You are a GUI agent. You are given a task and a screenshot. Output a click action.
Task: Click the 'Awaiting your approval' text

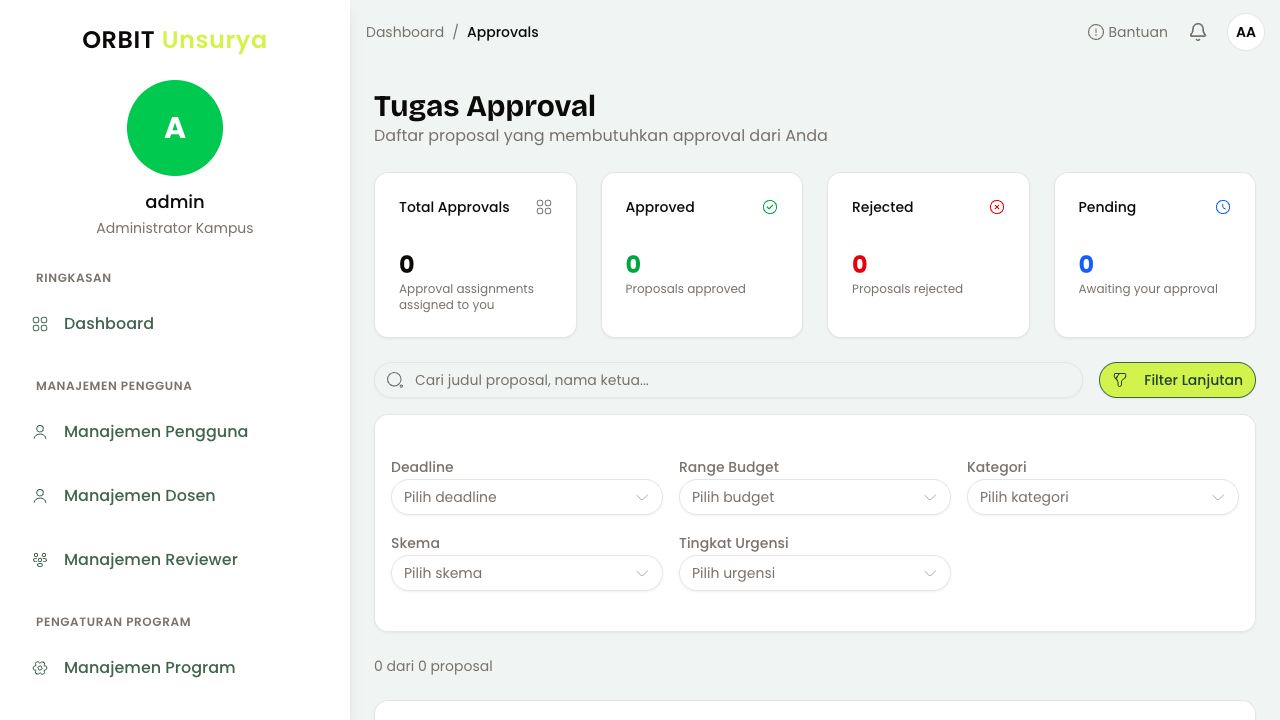(1148, 289)
